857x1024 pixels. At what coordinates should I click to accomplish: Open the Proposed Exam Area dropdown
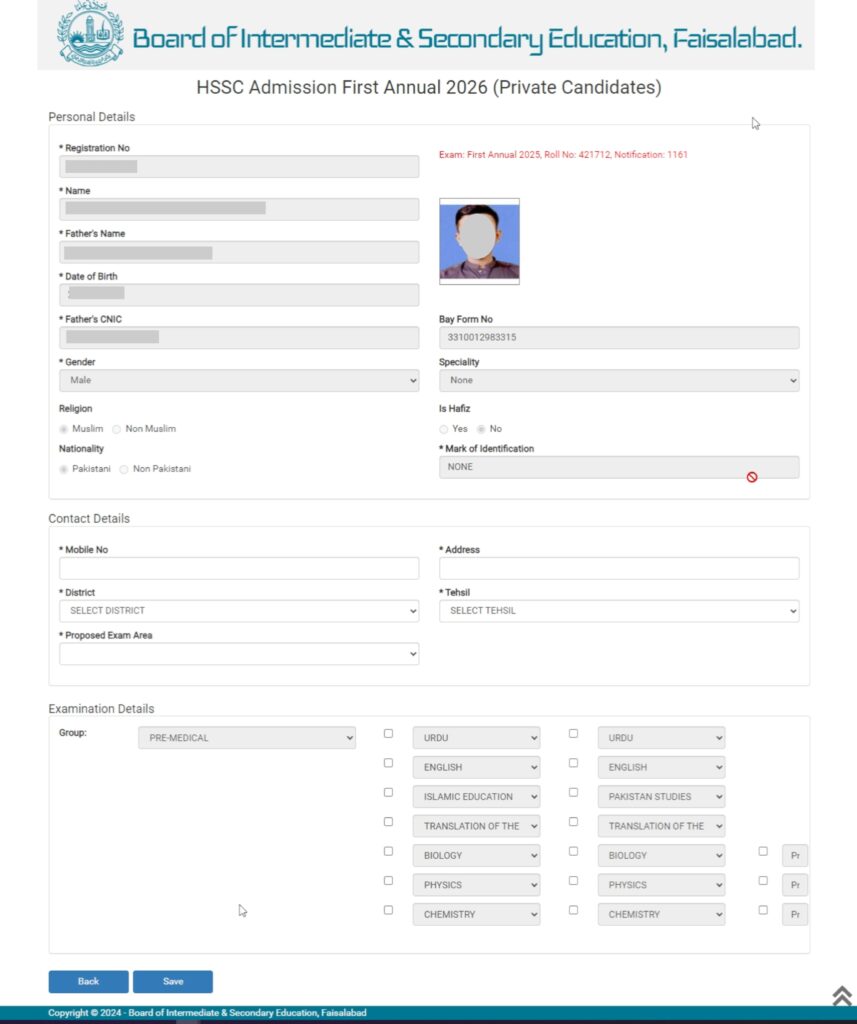pyautogui.click(x=239, y=654)
